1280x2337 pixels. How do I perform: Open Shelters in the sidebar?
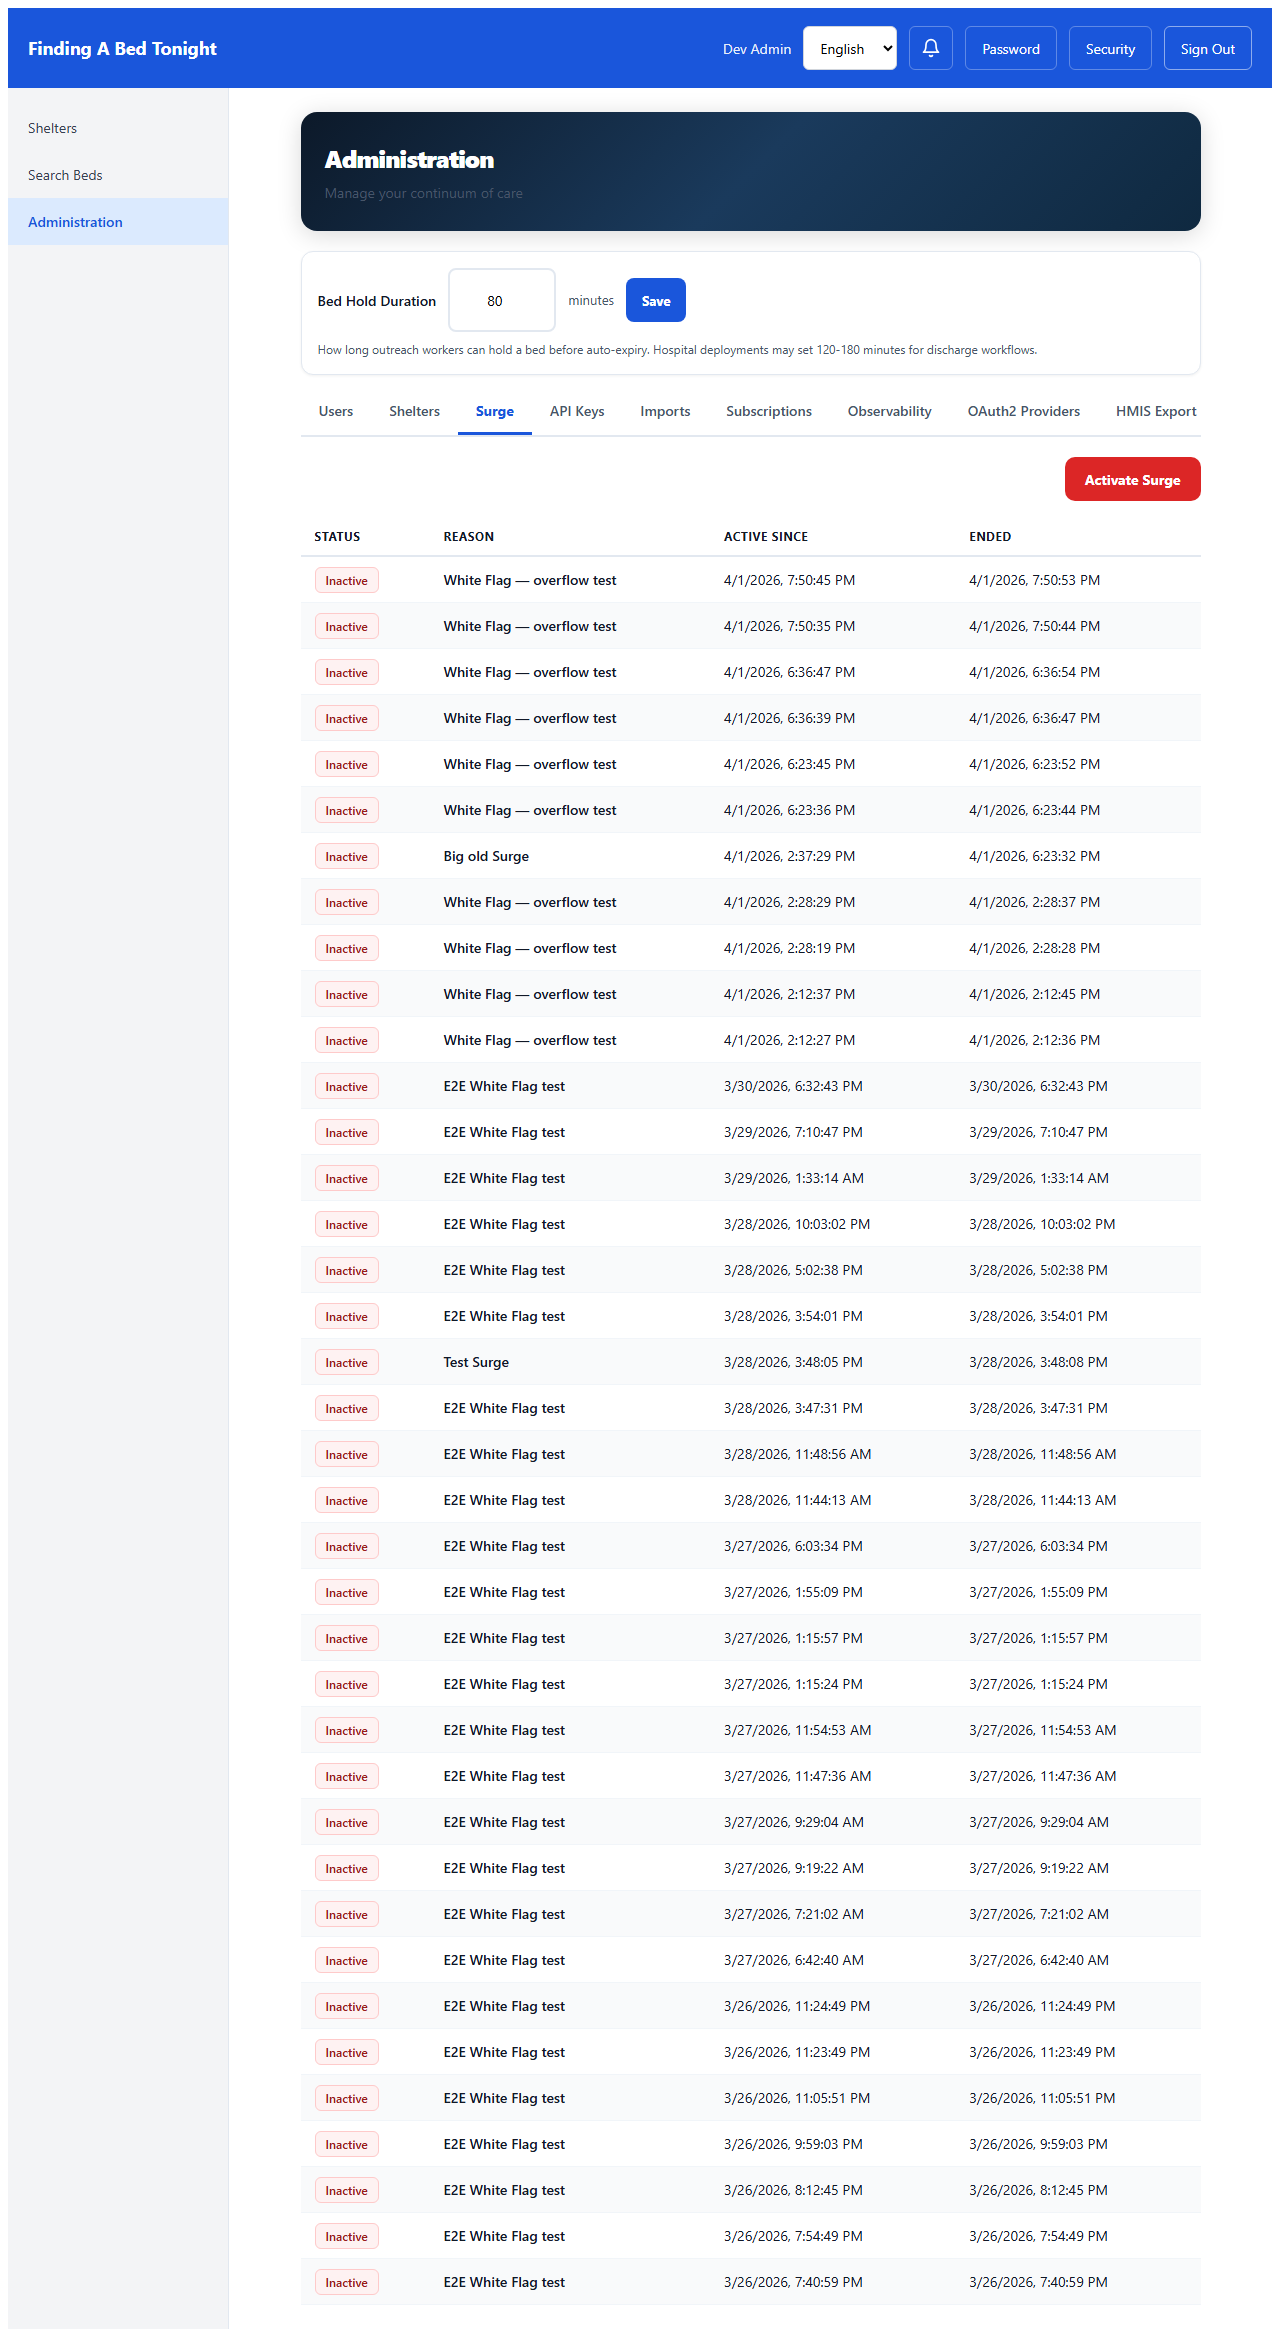53,128
